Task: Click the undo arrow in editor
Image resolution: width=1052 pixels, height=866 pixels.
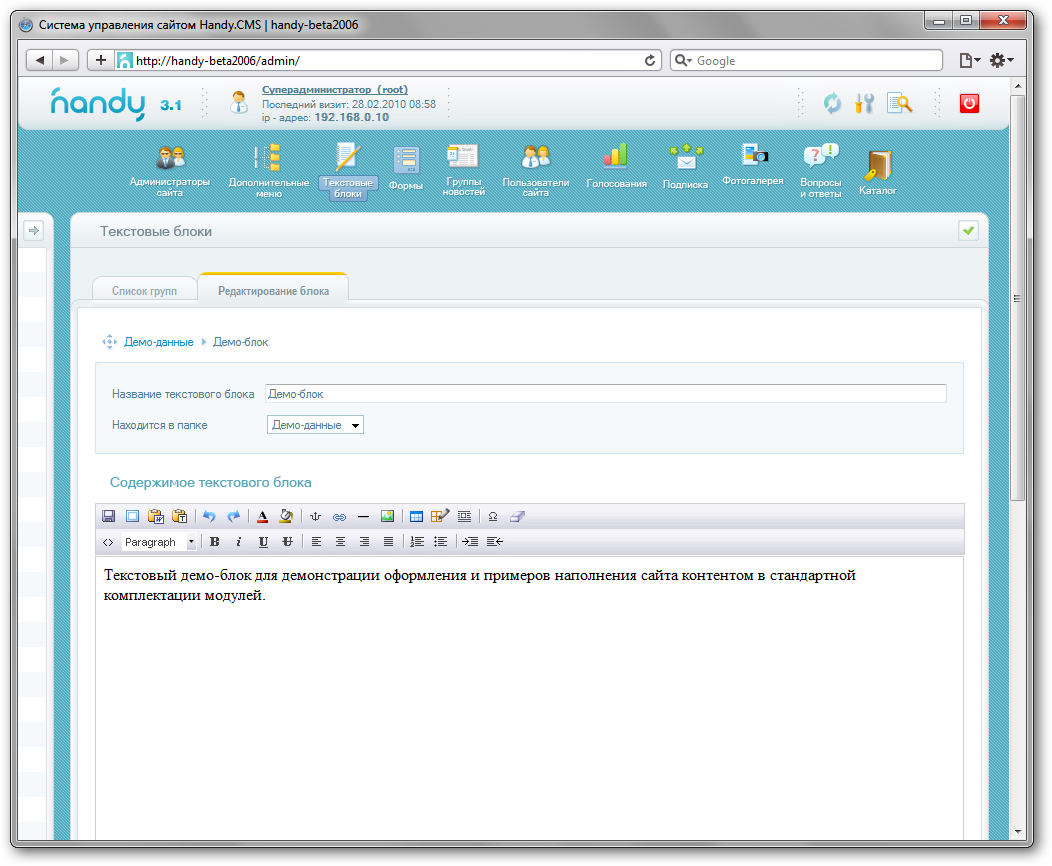Action: [x=209, y=517]
